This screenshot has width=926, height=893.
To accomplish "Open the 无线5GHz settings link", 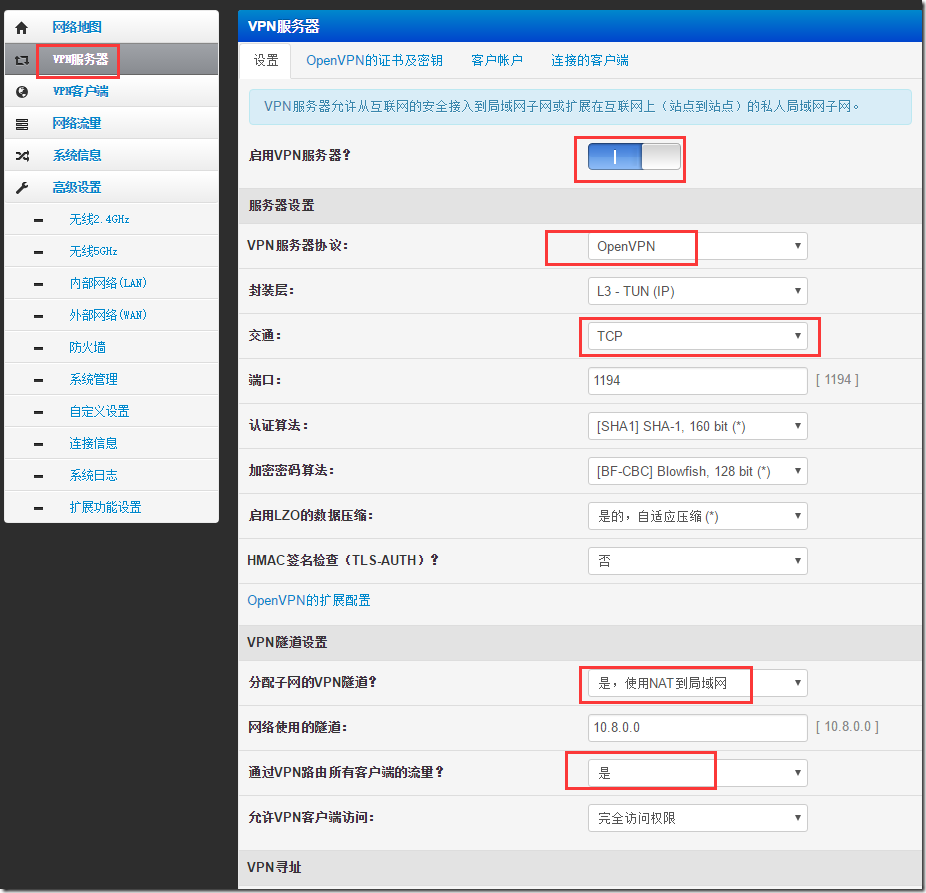I will 93,252.
